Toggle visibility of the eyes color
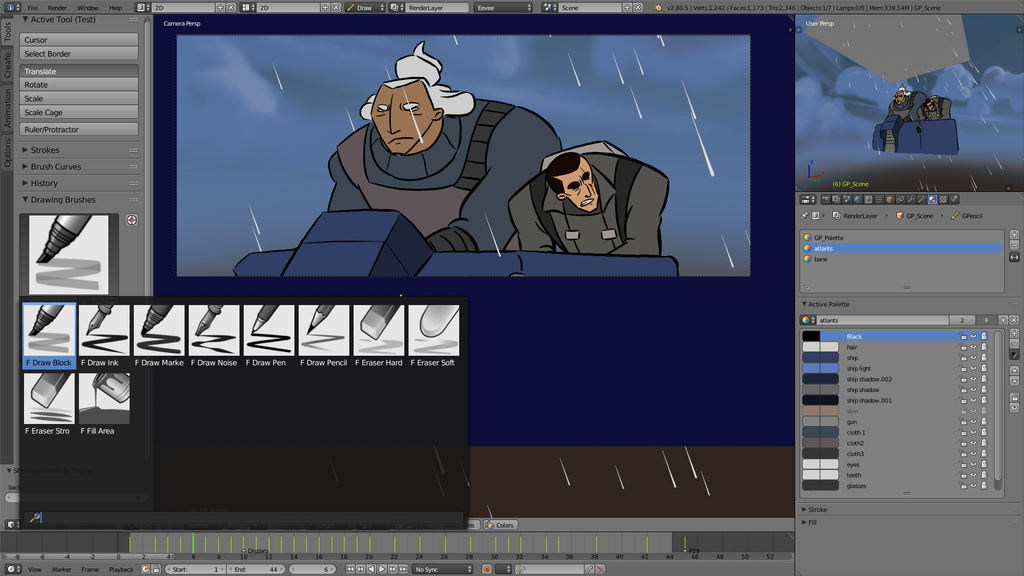 pyautogui.click(x=973, y=464)
